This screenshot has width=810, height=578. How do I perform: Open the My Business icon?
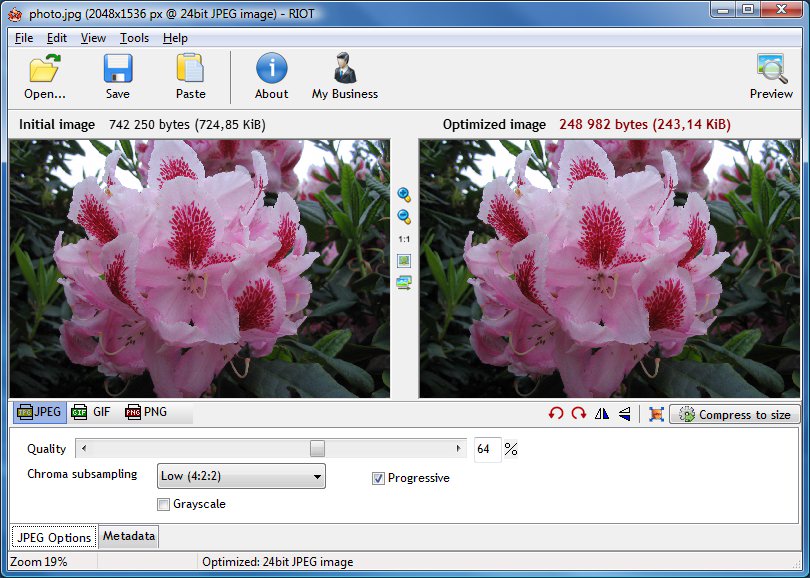(x=345, y=76)
